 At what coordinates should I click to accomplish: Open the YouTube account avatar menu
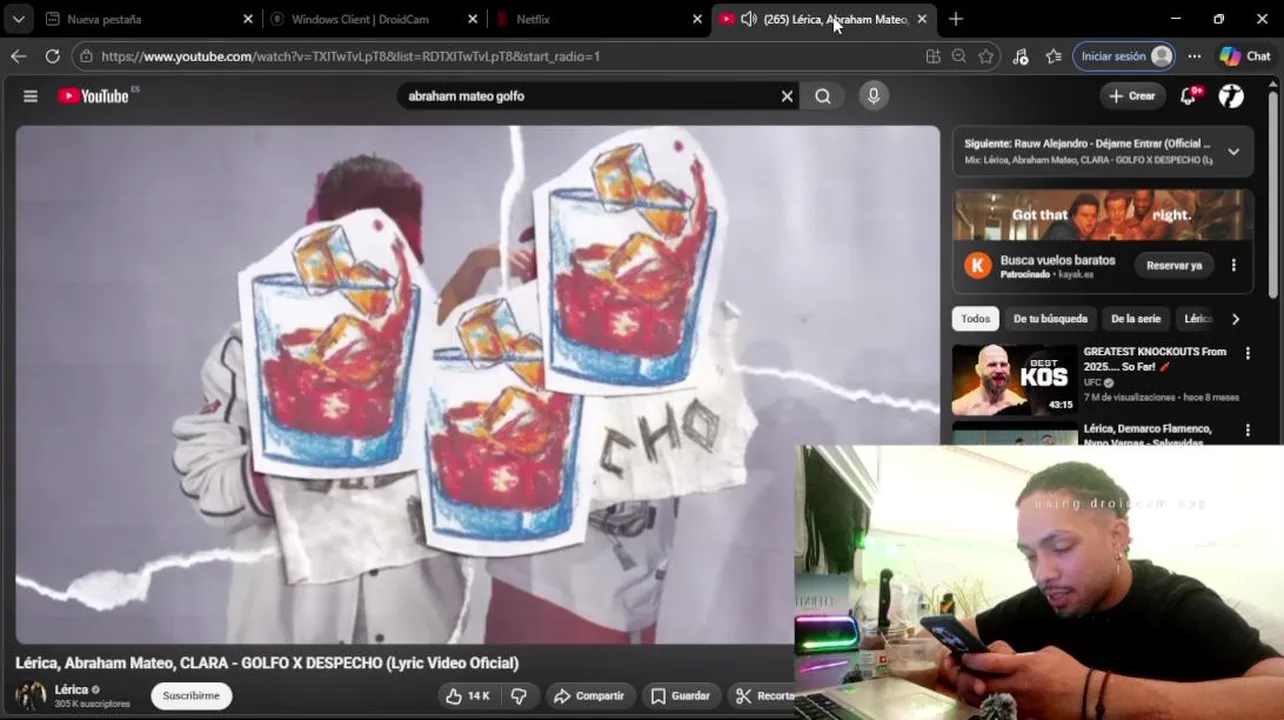click(1231, 96)
